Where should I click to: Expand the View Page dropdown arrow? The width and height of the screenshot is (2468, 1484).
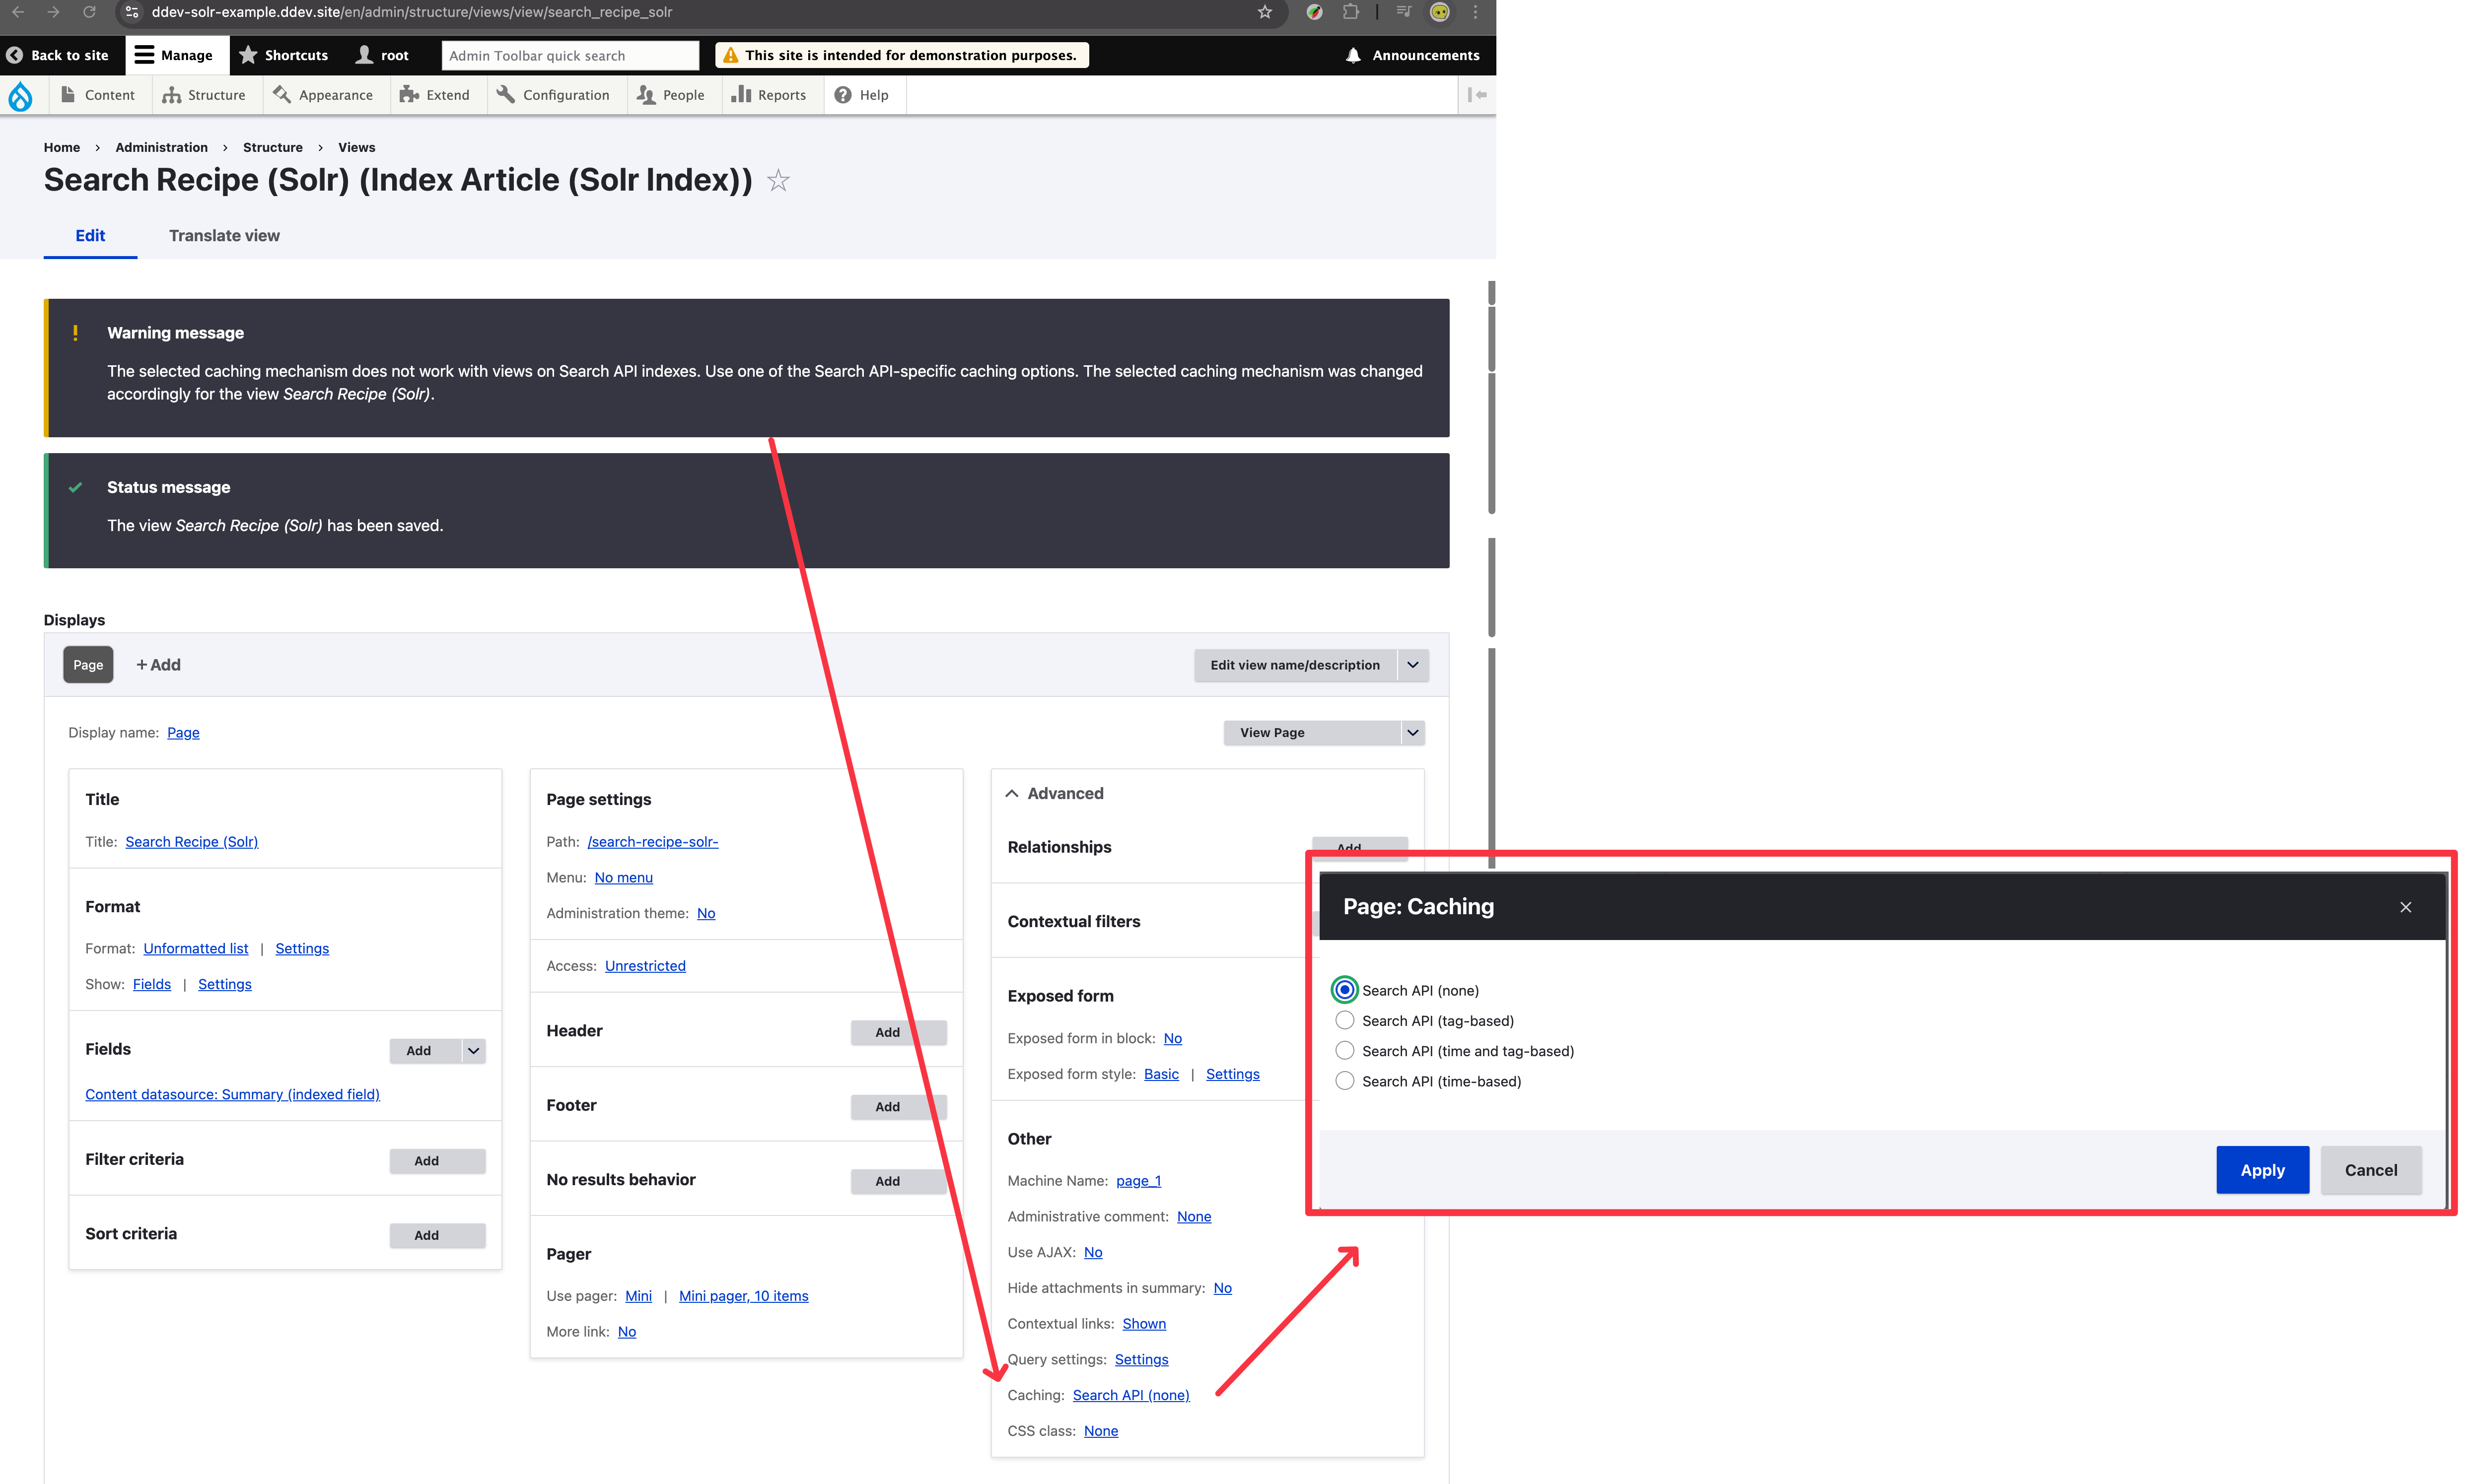tap(1412, 733)
